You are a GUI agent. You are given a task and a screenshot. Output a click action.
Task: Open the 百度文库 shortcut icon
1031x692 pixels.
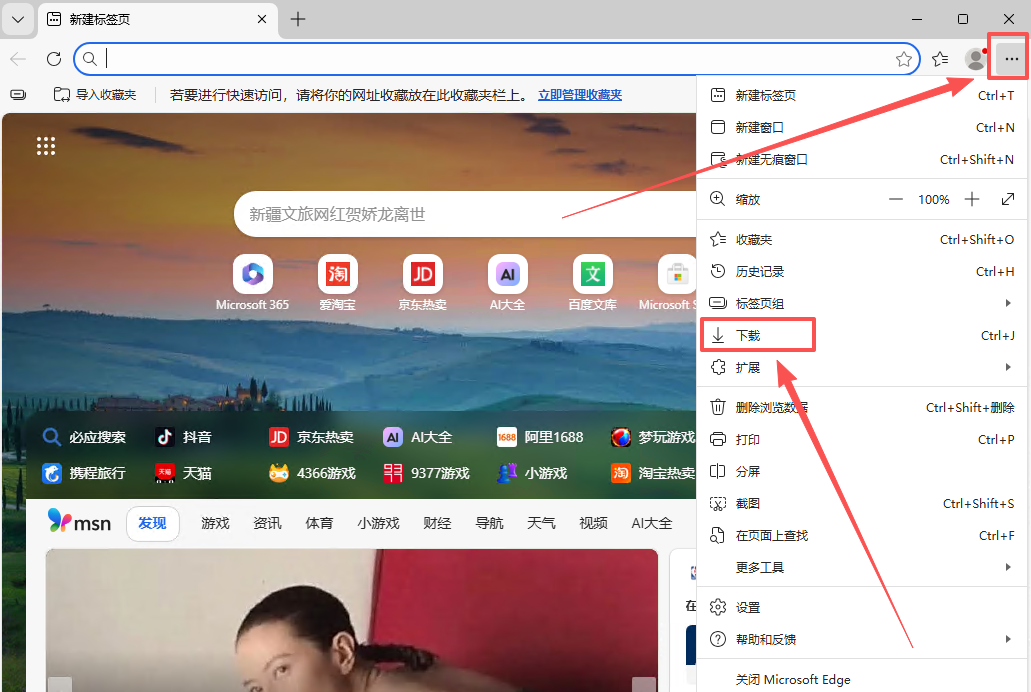point(592,274)
